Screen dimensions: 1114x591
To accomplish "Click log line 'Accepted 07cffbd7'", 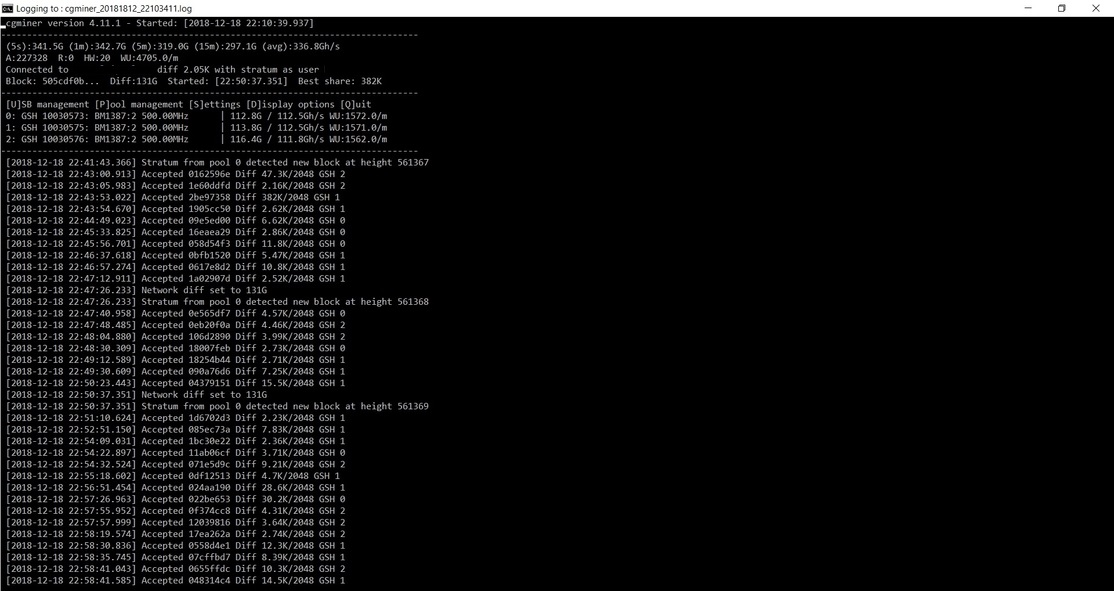I will 175,557.
